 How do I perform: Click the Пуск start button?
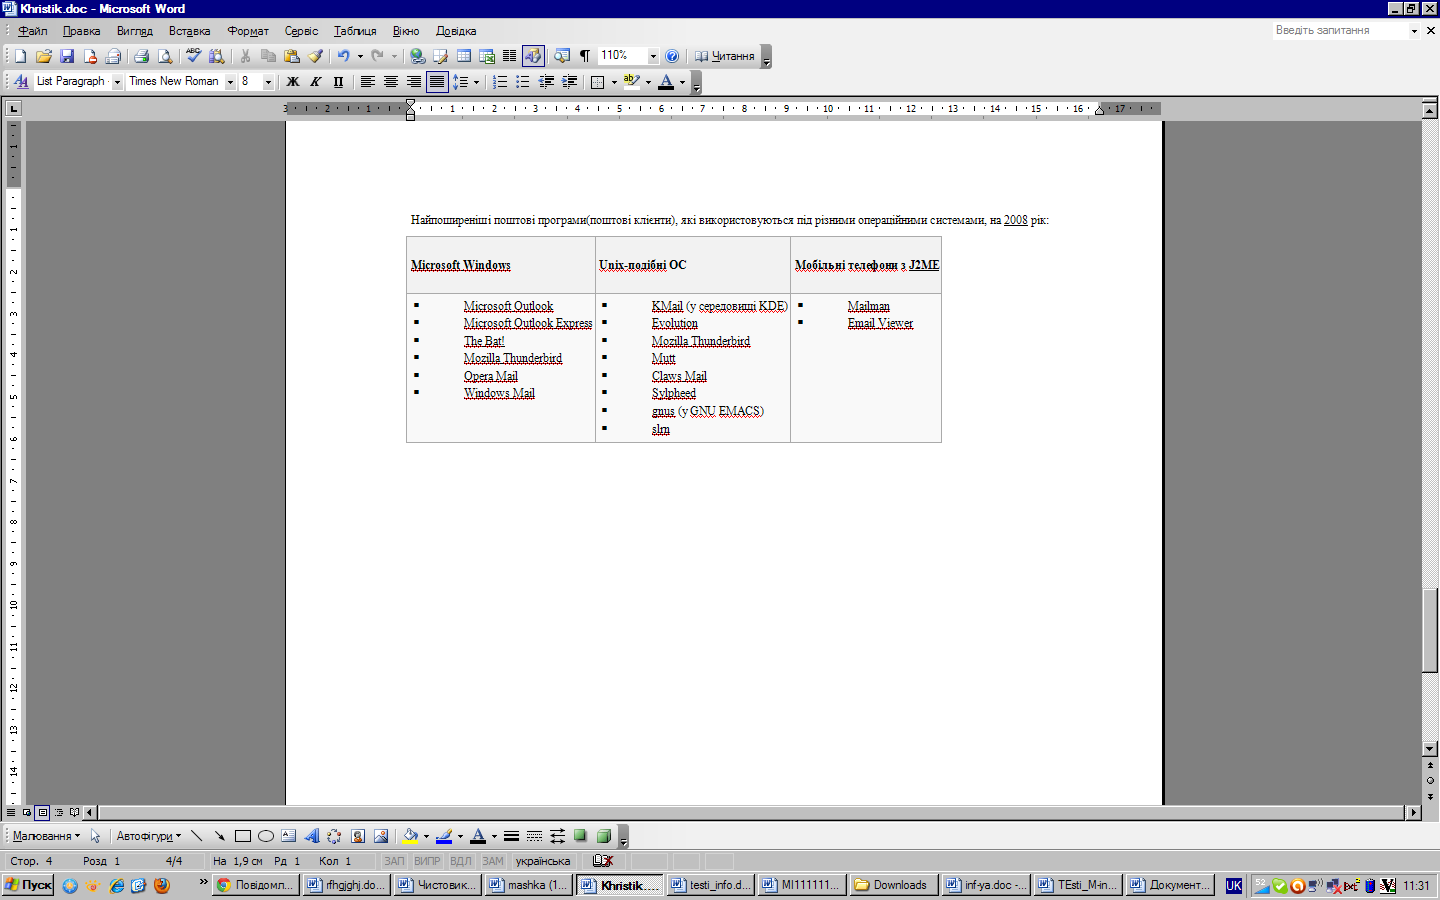(28, 885)
